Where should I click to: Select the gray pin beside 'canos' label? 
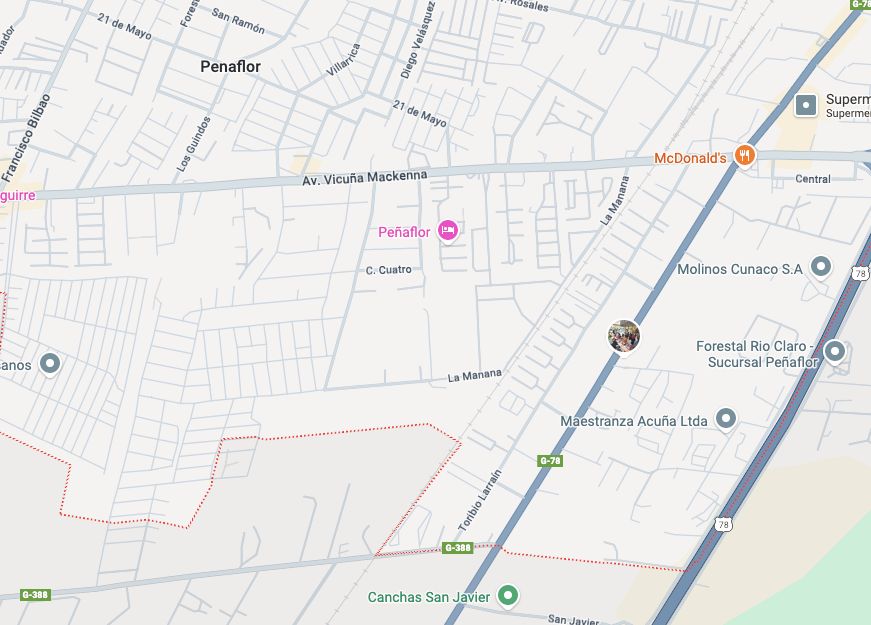click(50, 364)
